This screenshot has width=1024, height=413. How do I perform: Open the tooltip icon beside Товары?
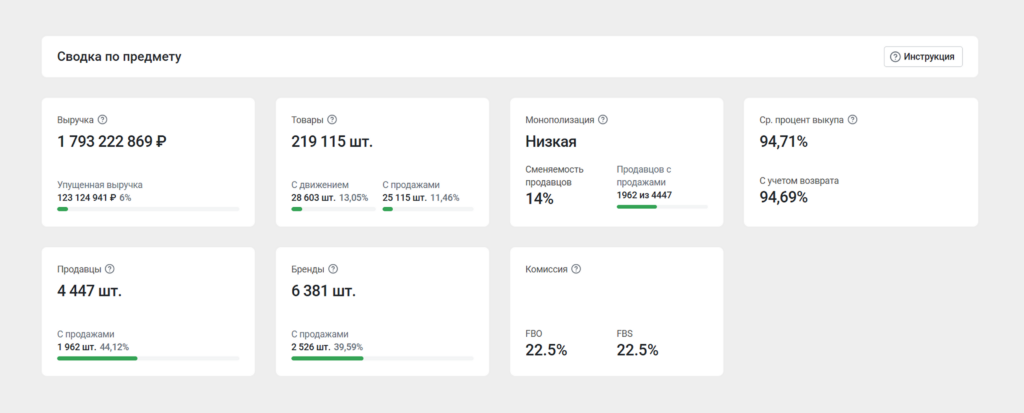click(x=332, y=119)
